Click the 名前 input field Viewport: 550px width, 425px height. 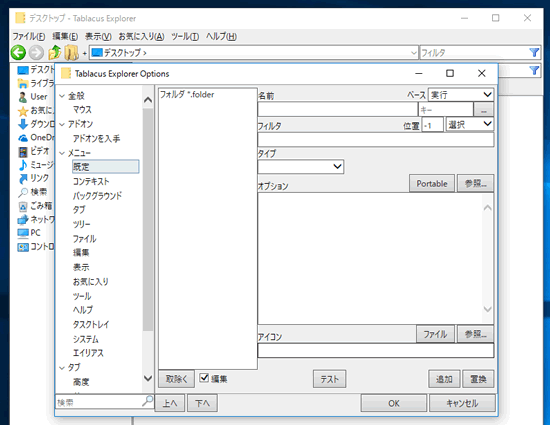(337, 109)
